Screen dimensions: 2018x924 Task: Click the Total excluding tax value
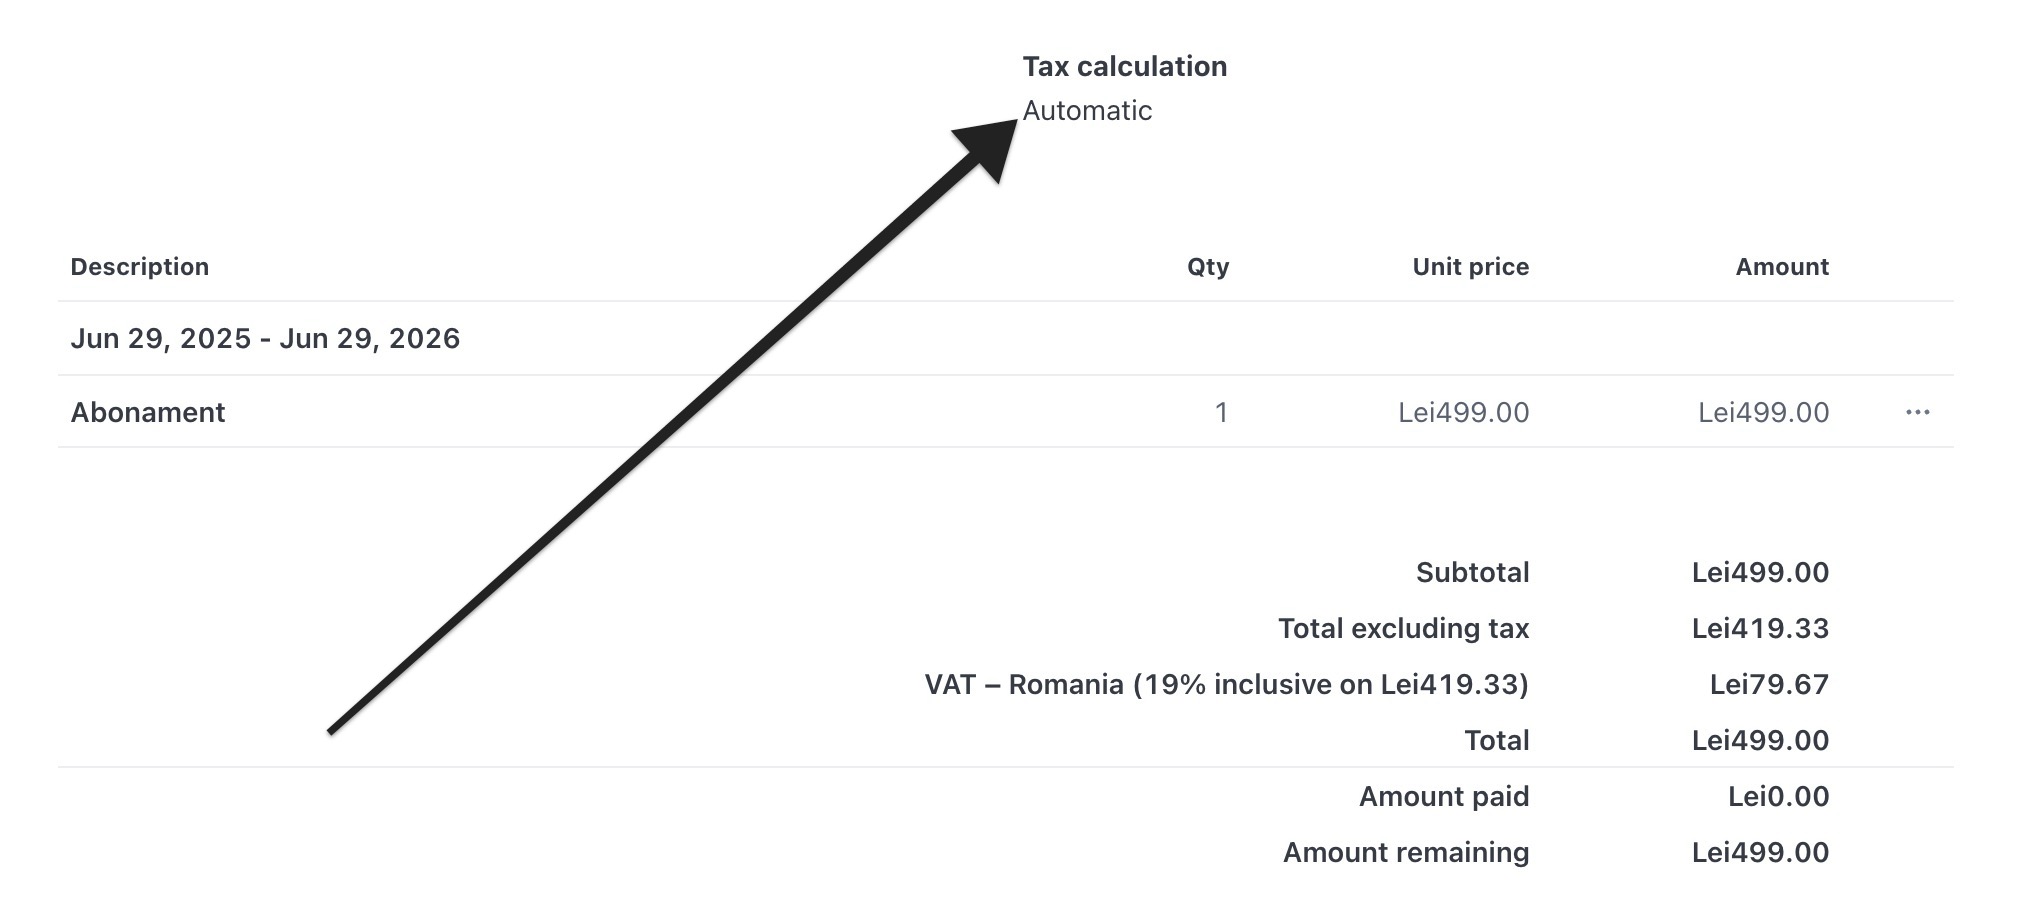(1760, 628)
